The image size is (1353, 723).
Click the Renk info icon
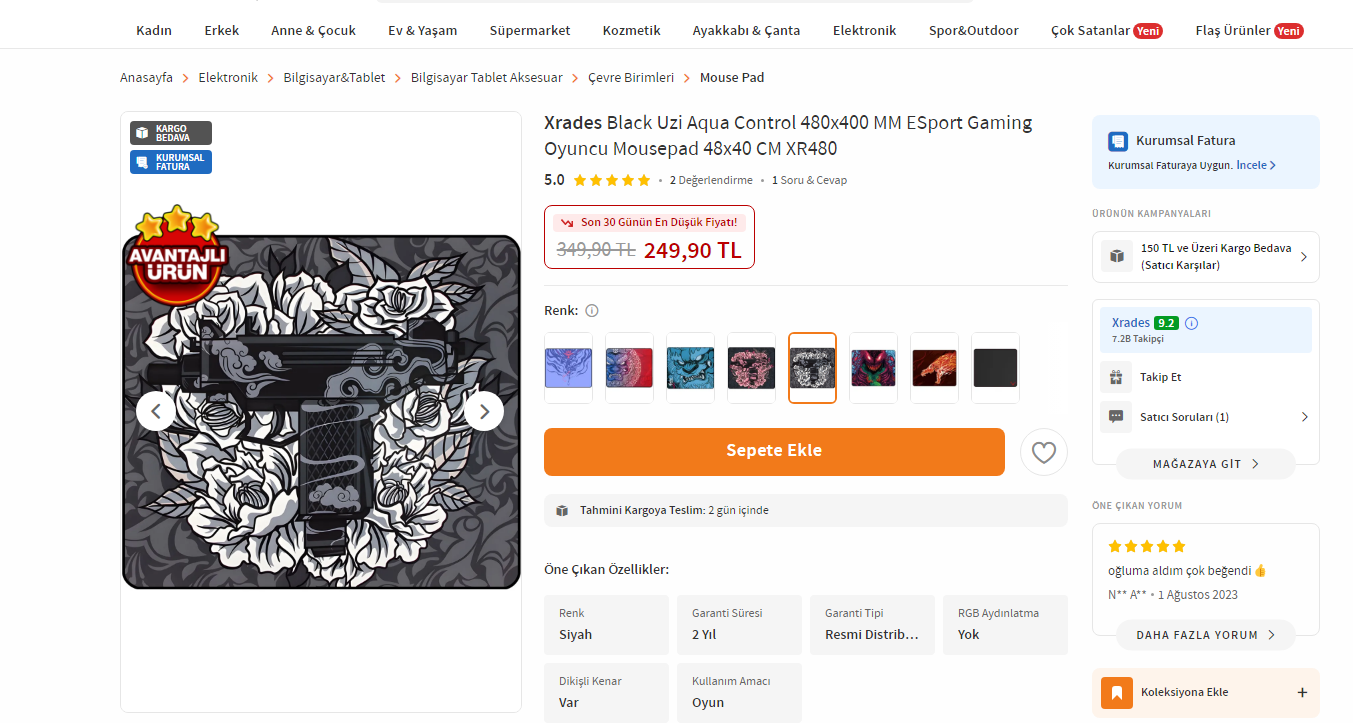coord(592,311)
